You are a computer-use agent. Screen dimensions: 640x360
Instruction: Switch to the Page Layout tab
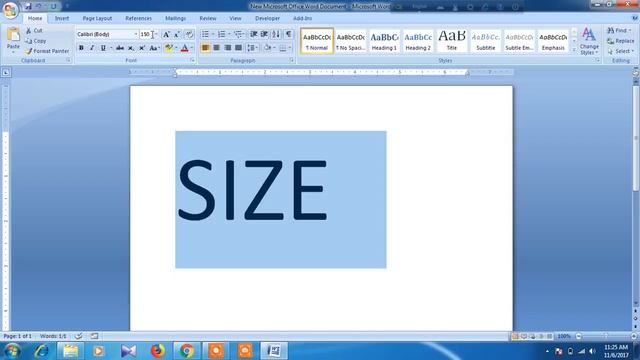tap(97, 18)
